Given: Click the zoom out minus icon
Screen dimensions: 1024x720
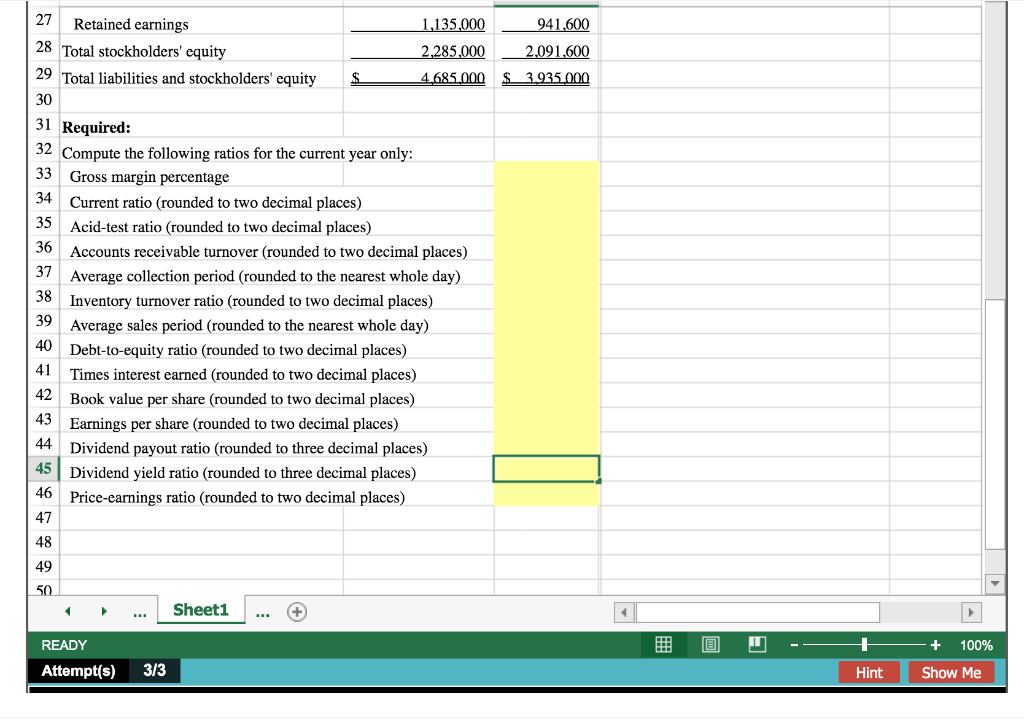Looking at the screenshot, I should pos(793,645).
